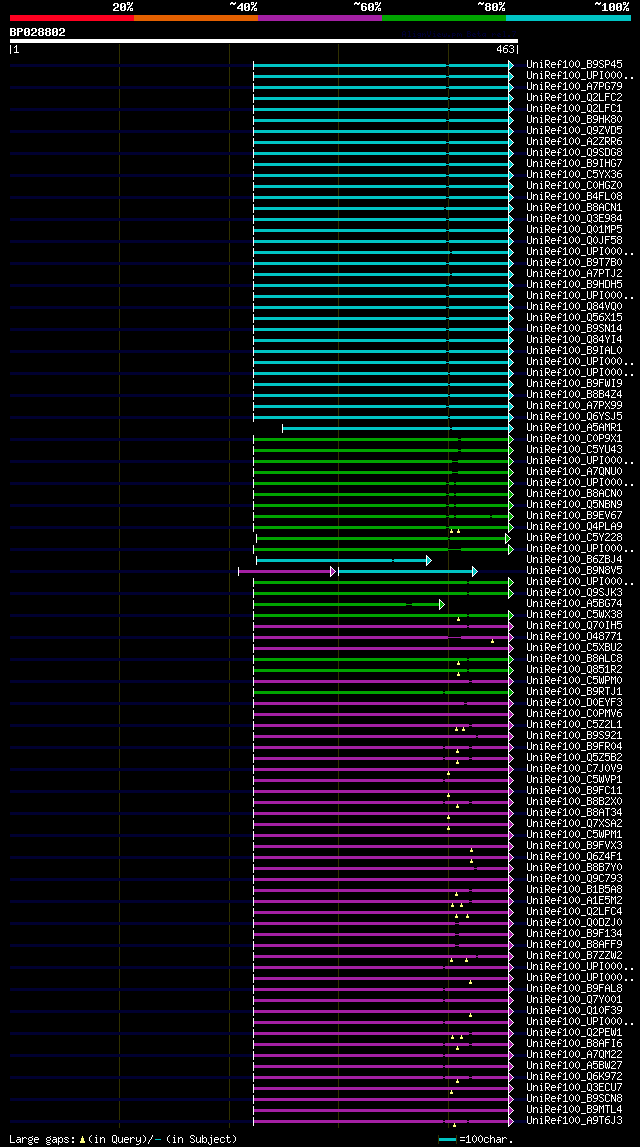Click the UniRef100_B9T7B0 hit name
This screenshot has height=1147, width=640.
[574, 262]
